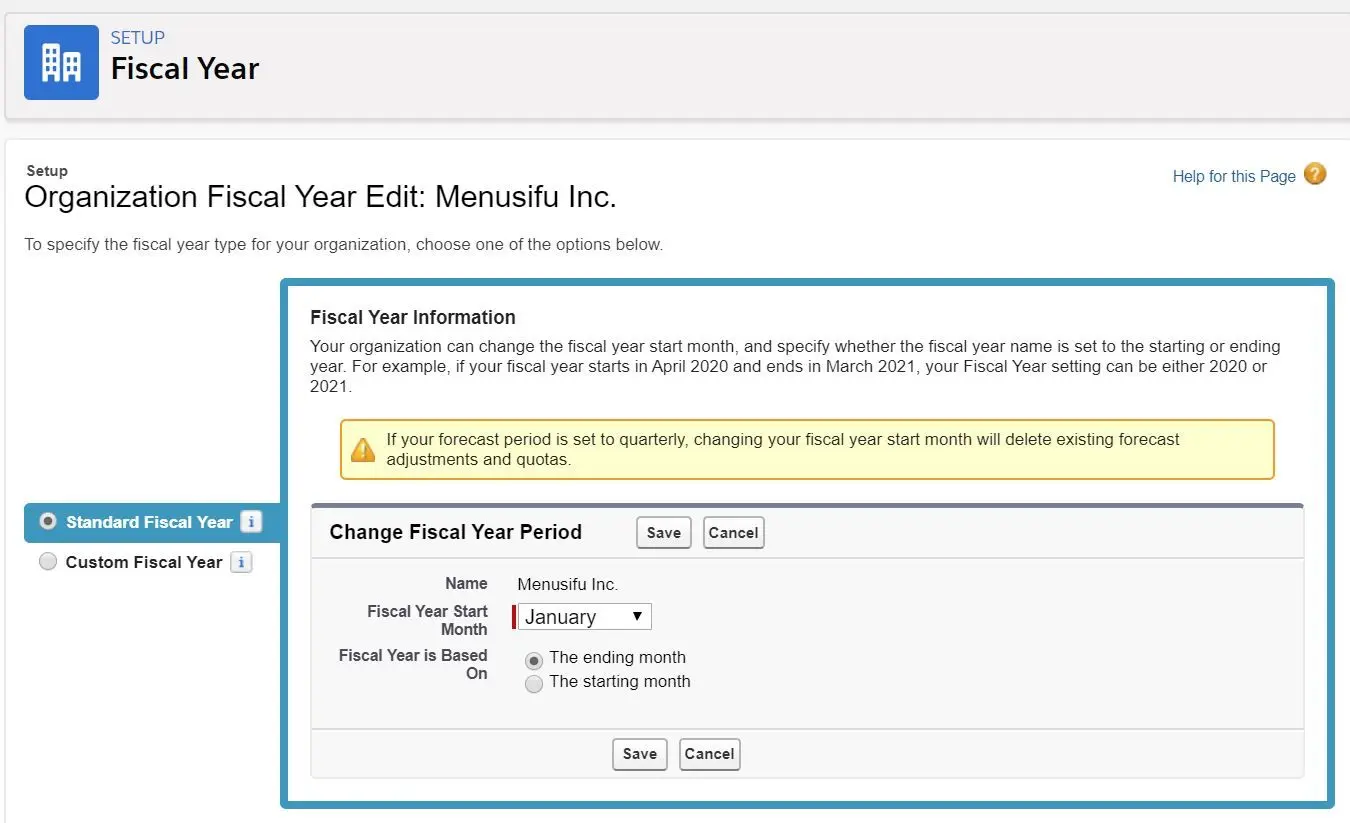This screenshot has height=823, width=1350.
Task: Click the 'Custom Fiscal Year' label text
Action: [x=144, y=562]
